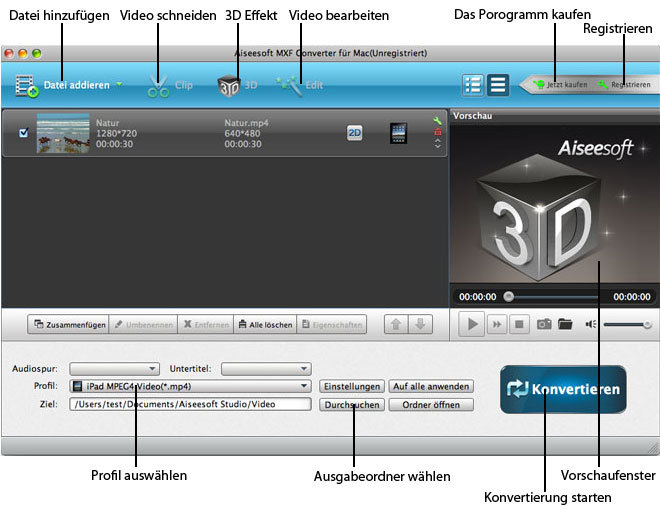The image size is (660, 509).
Task: Click the fast forward preview button
Action: pos(497,324)
